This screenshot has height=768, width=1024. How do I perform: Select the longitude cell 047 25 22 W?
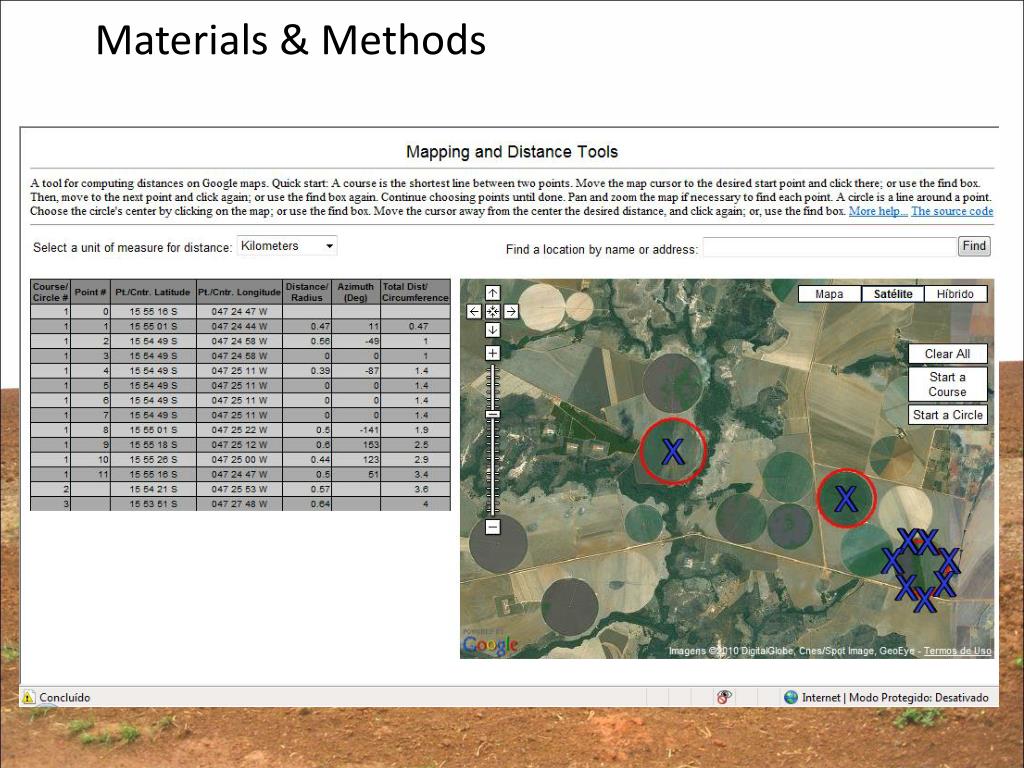pos(239,430)
